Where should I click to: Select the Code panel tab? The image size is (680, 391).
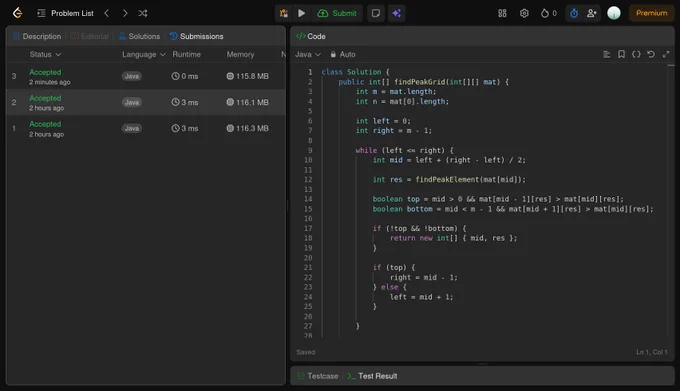(311, 36)
